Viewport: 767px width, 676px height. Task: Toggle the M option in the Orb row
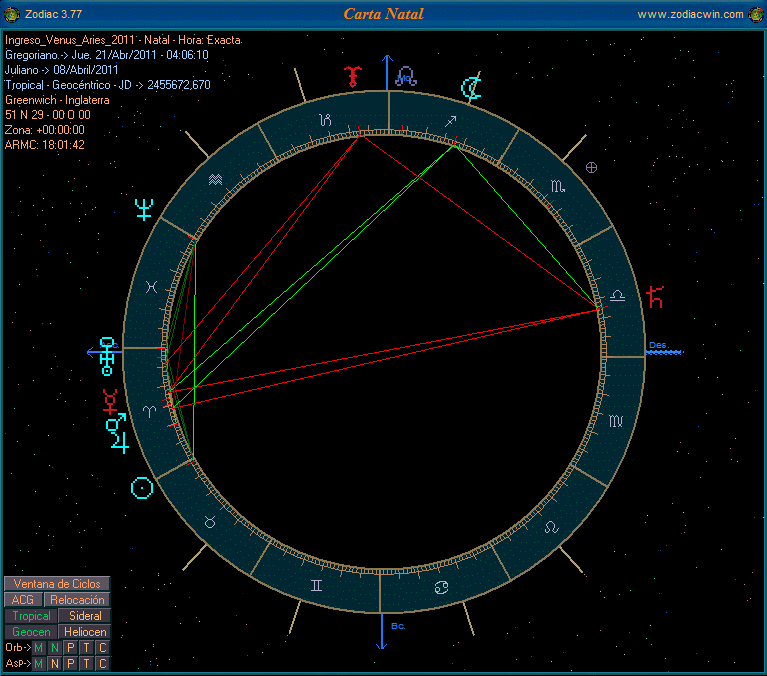pyautogui.click(x=38, y=648)
